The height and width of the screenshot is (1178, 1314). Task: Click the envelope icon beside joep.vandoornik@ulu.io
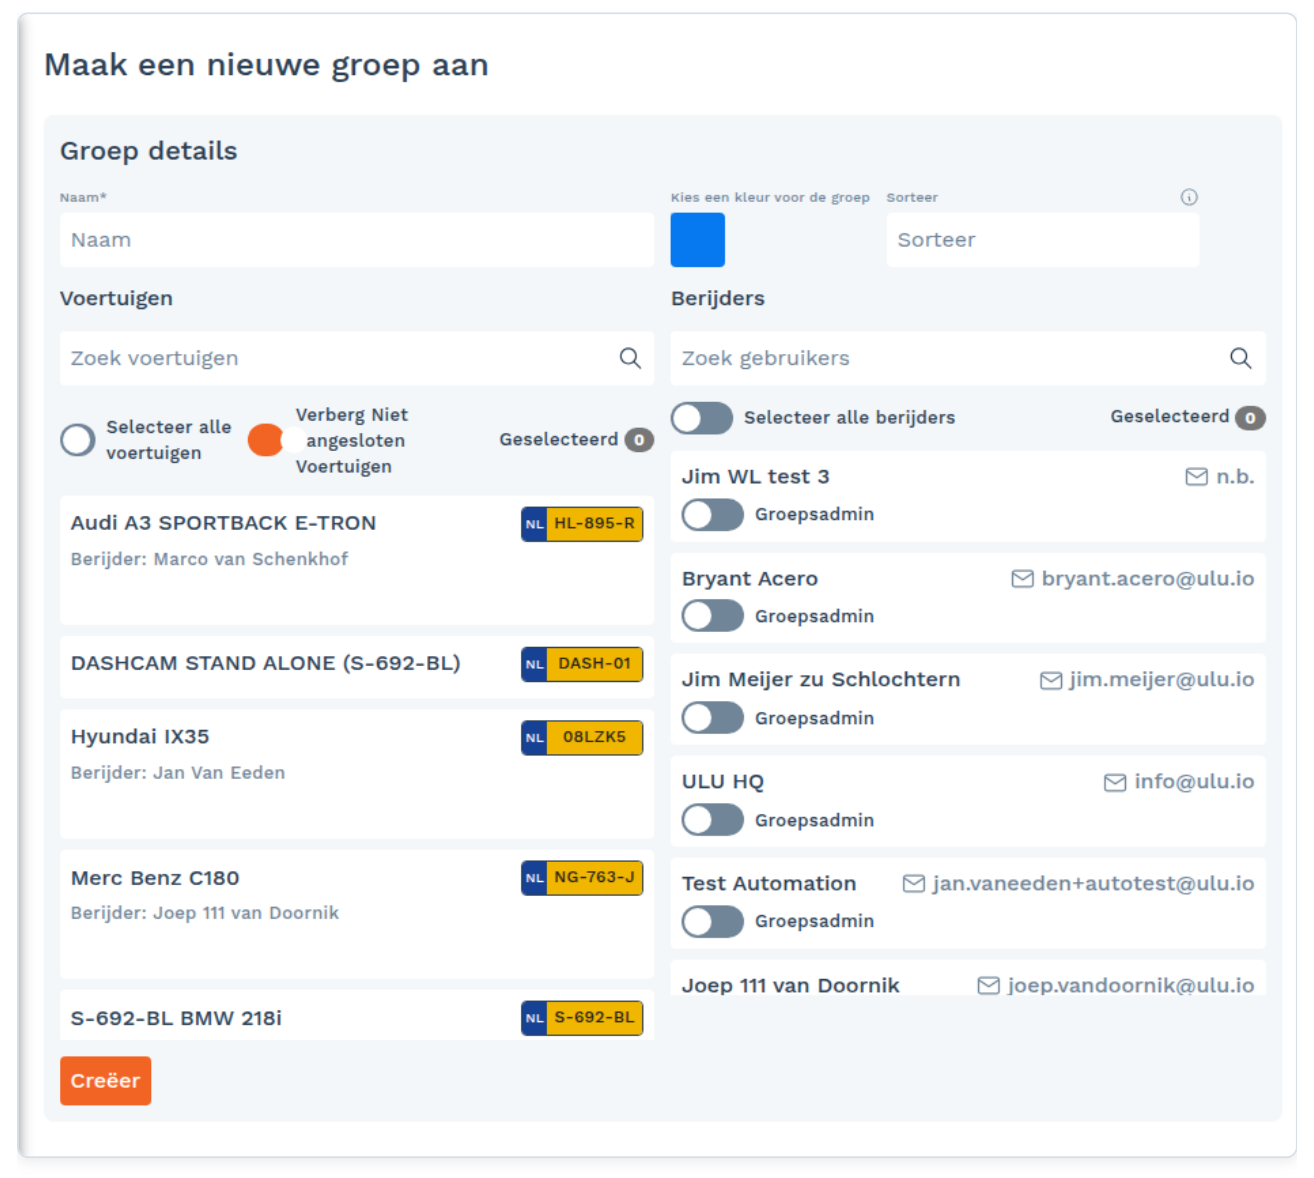pyautogui.click(x=989, y=986)
